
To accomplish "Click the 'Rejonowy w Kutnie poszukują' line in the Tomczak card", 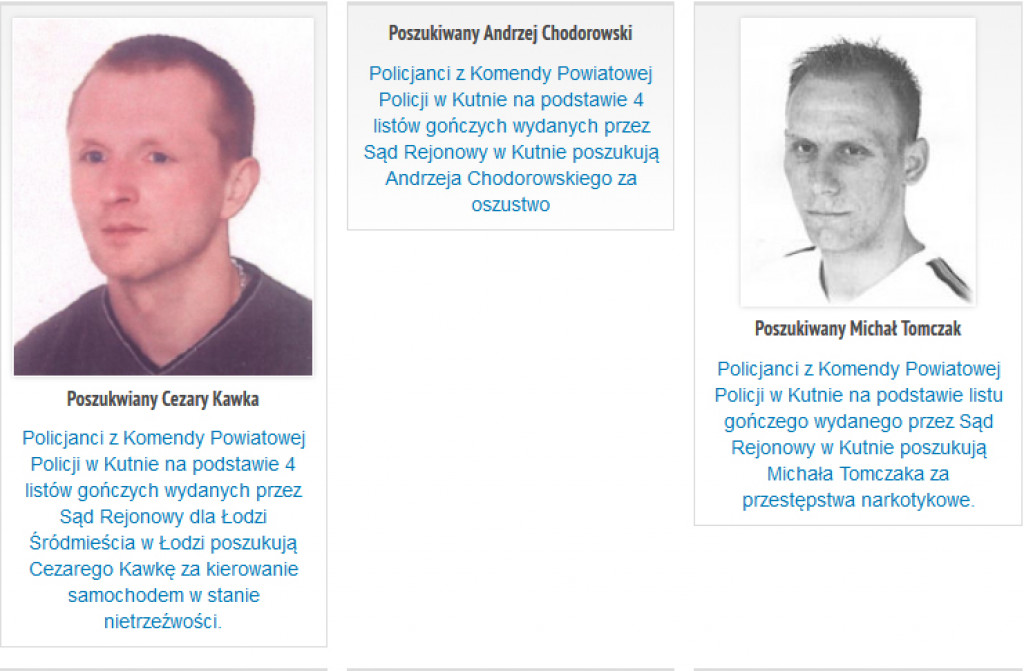I will [x=858, y=448].
